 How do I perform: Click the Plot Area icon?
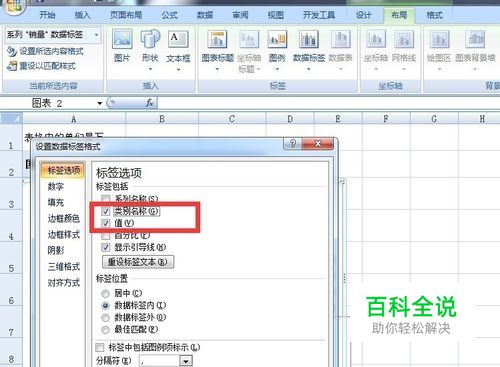pyautogui.click(x=439, y=39)
